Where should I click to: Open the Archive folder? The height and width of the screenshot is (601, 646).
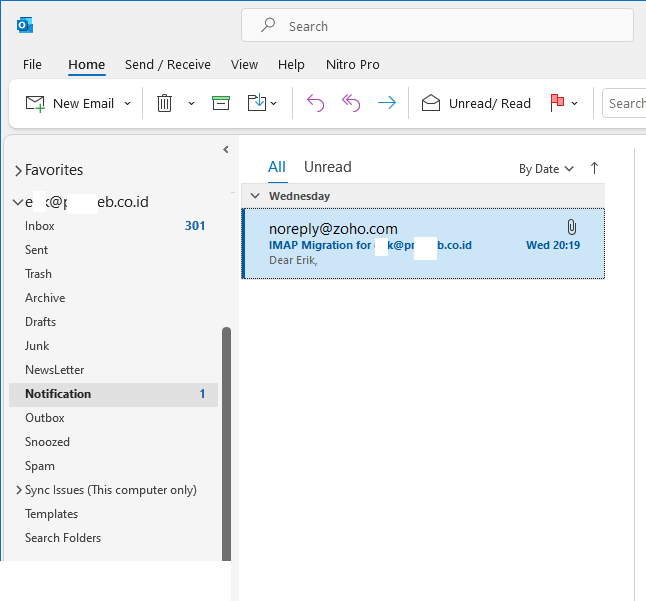coord(113,298)
